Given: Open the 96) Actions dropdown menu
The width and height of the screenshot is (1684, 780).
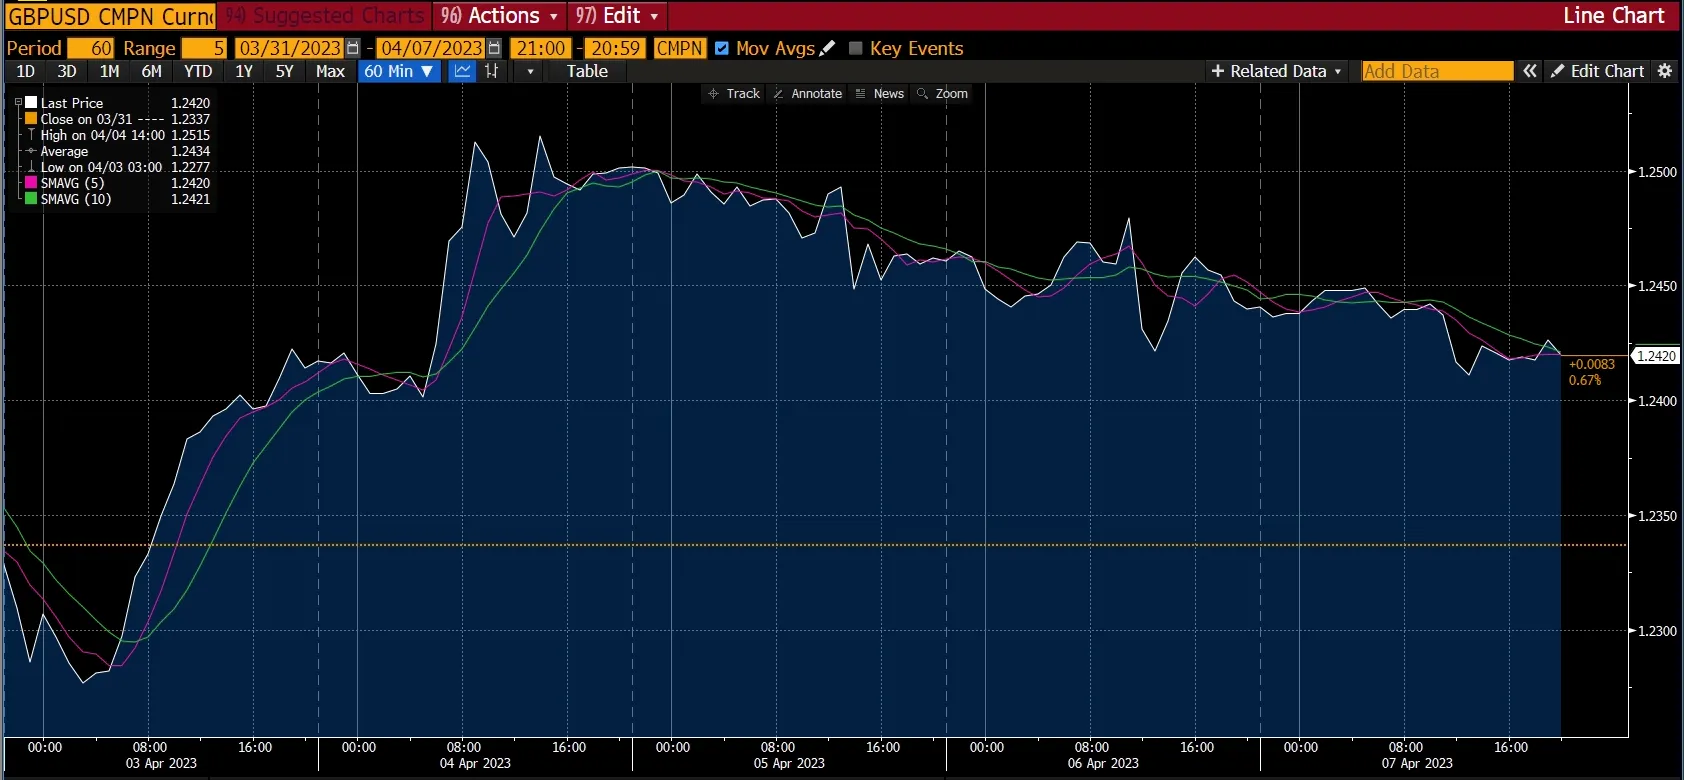Looking at the screenshot, I should (499, 16).
